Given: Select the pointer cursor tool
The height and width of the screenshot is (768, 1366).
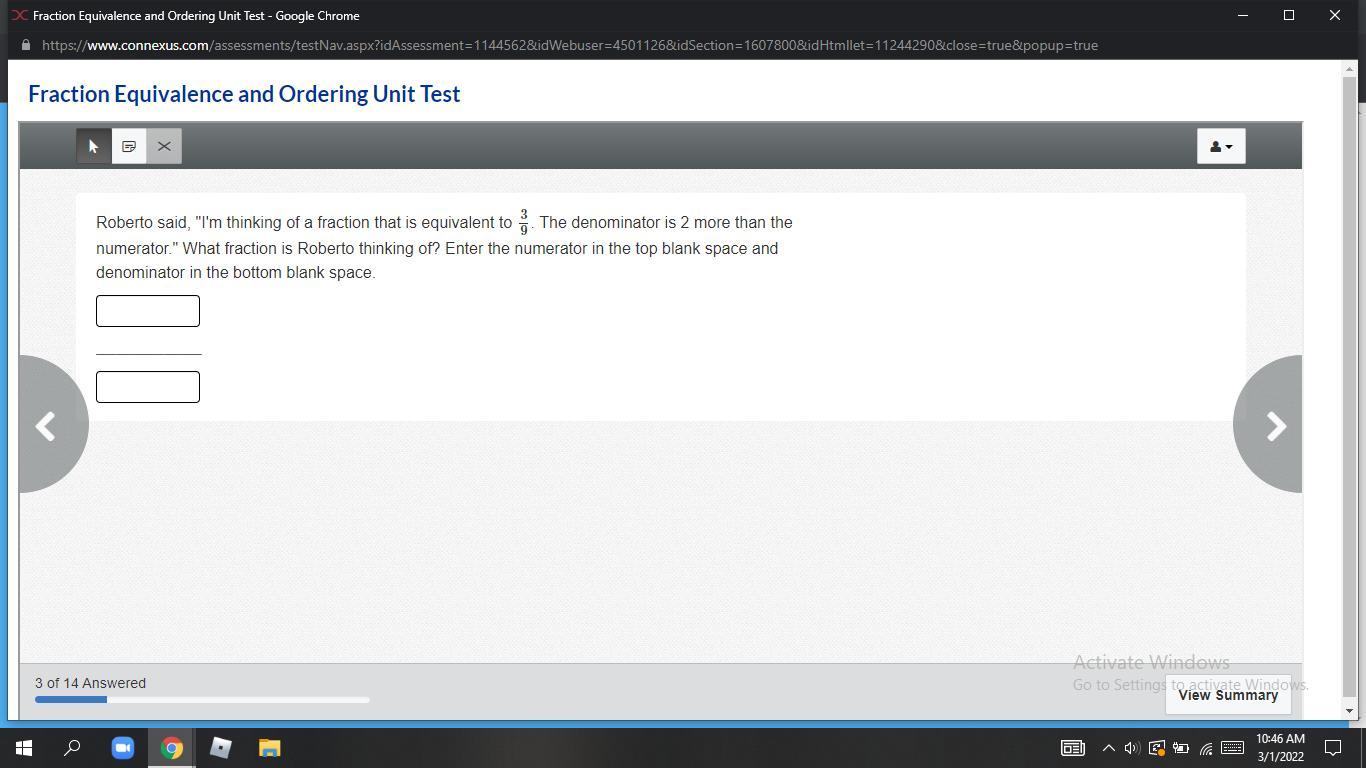Looking at the screenshot, I should [x=94, y=146].
